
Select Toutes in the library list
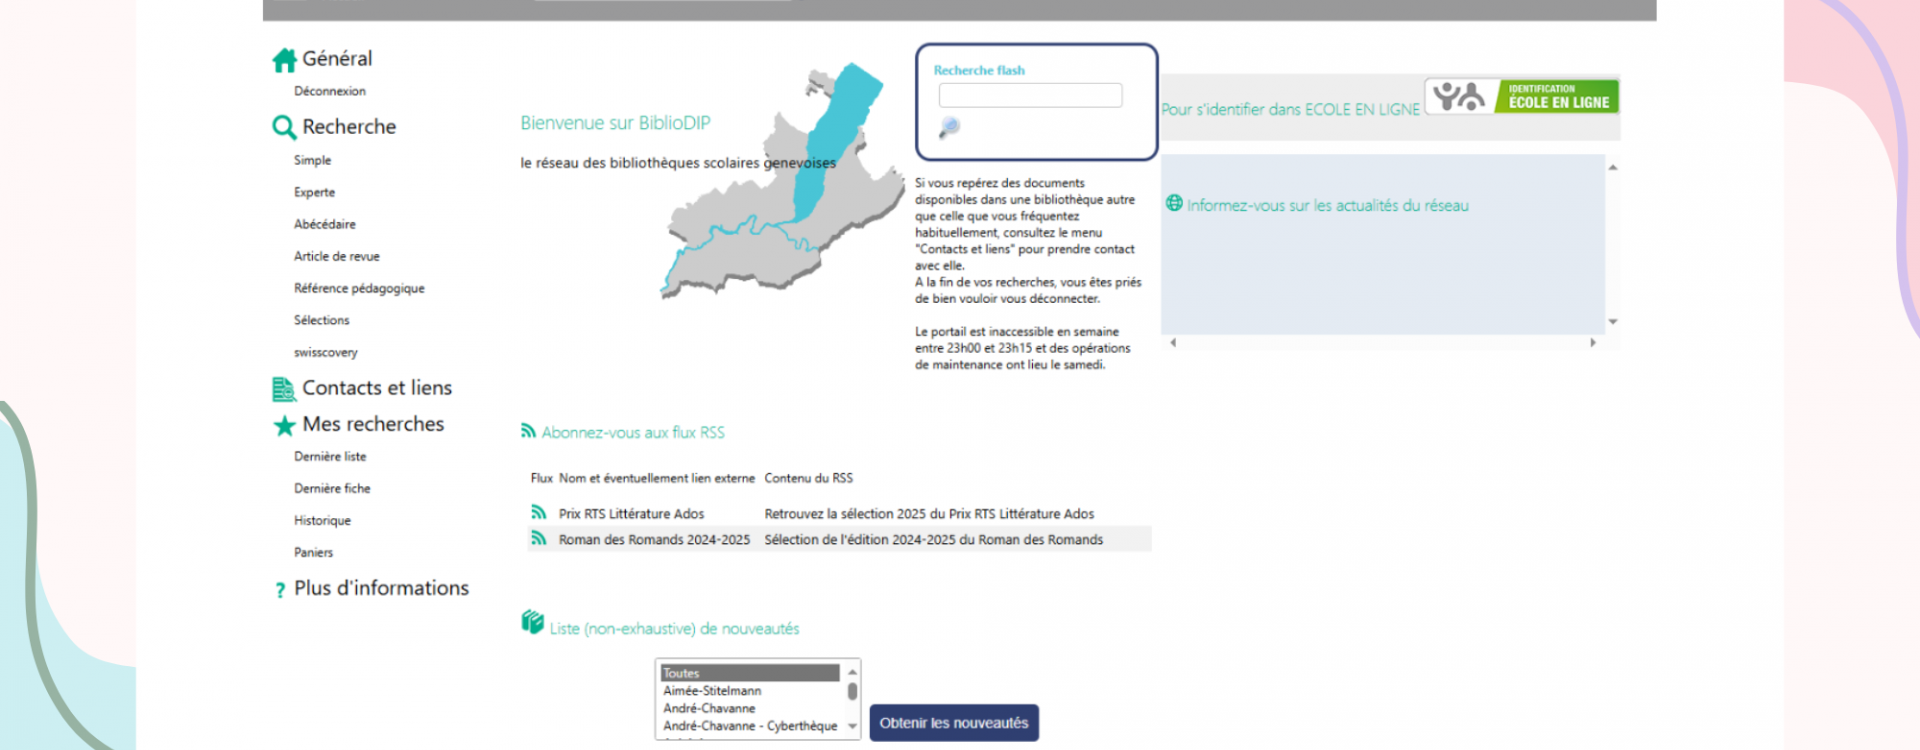coord(750,673)
